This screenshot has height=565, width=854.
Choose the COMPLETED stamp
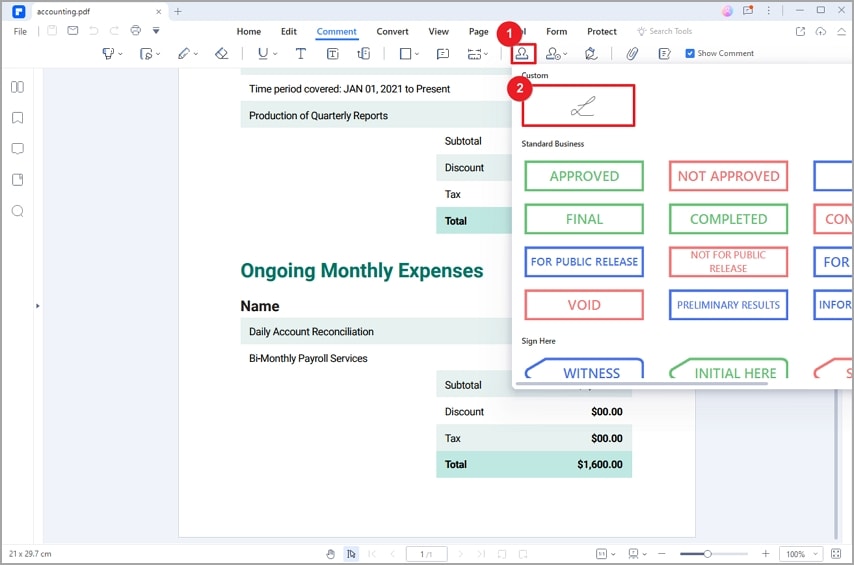coord(728,219)
